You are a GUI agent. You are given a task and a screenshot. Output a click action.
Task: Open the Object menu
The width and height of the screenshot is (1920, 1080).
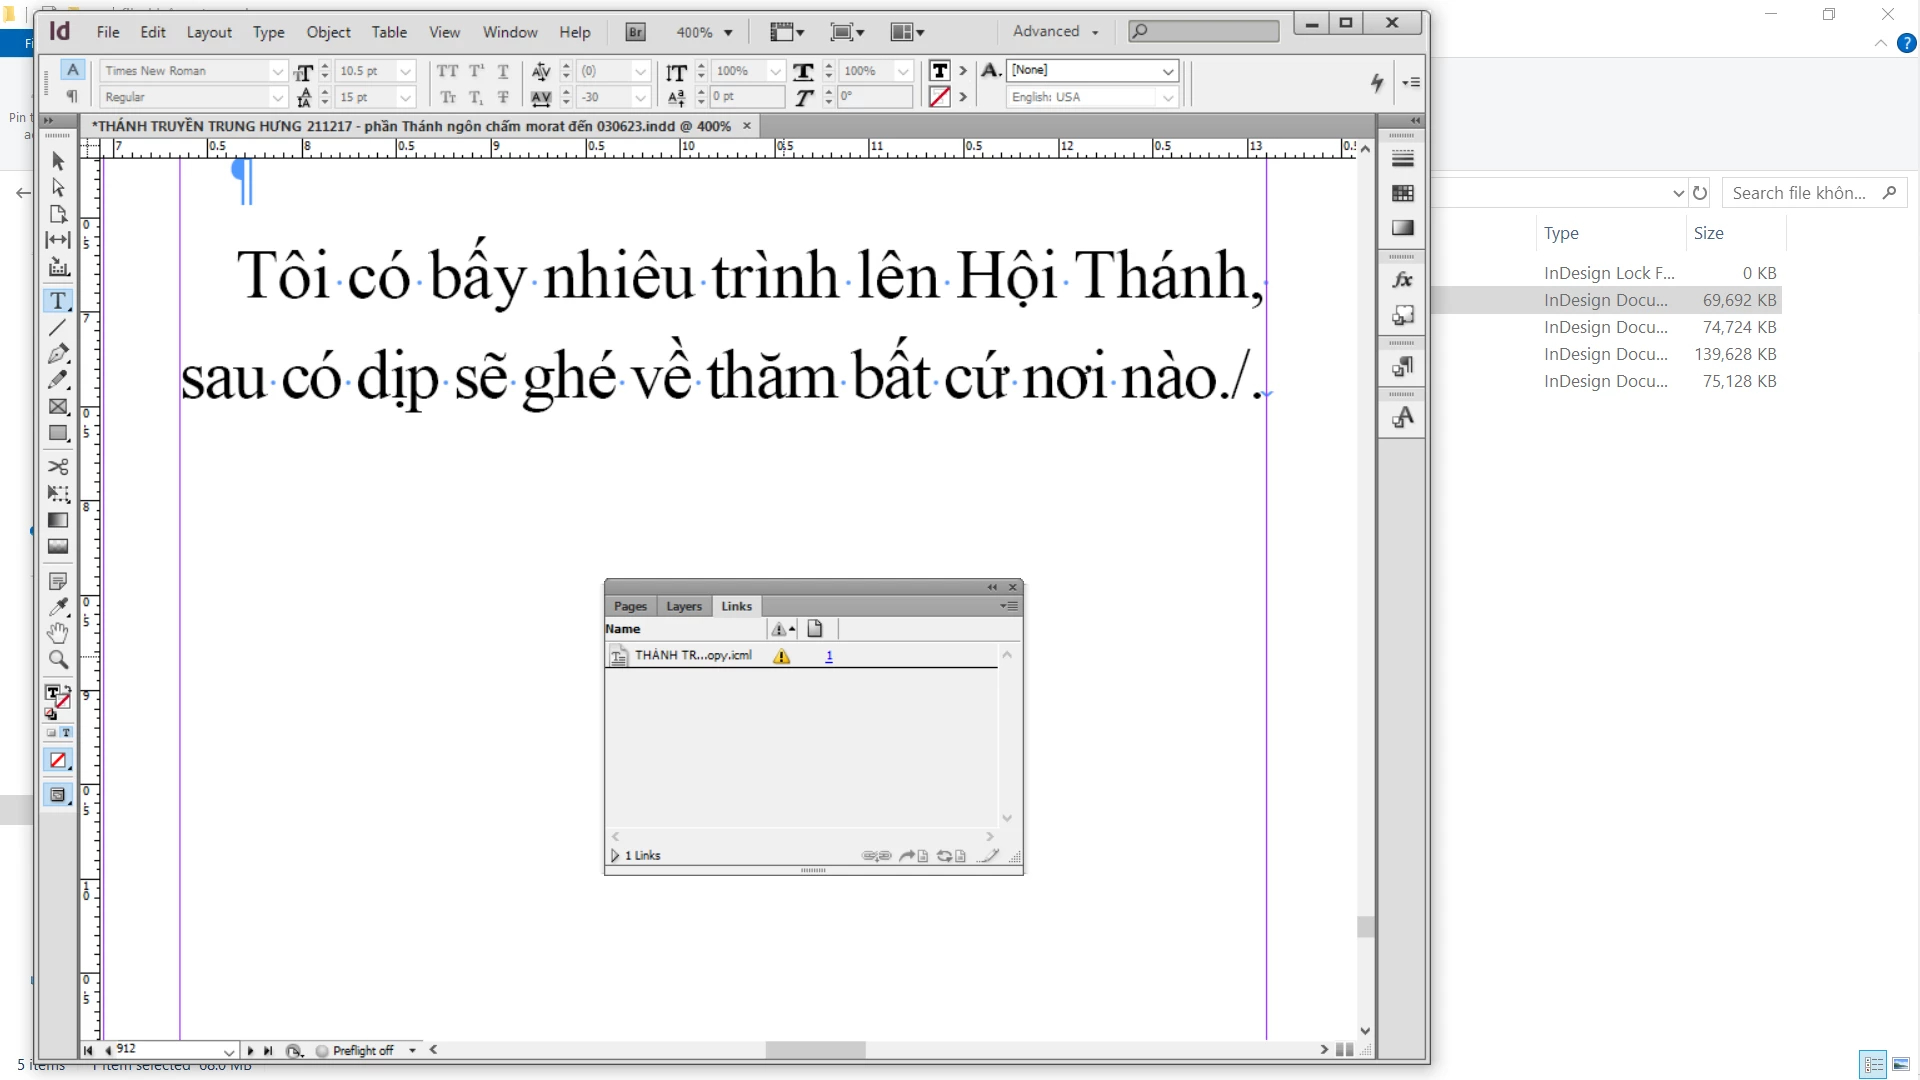[327, 32]
